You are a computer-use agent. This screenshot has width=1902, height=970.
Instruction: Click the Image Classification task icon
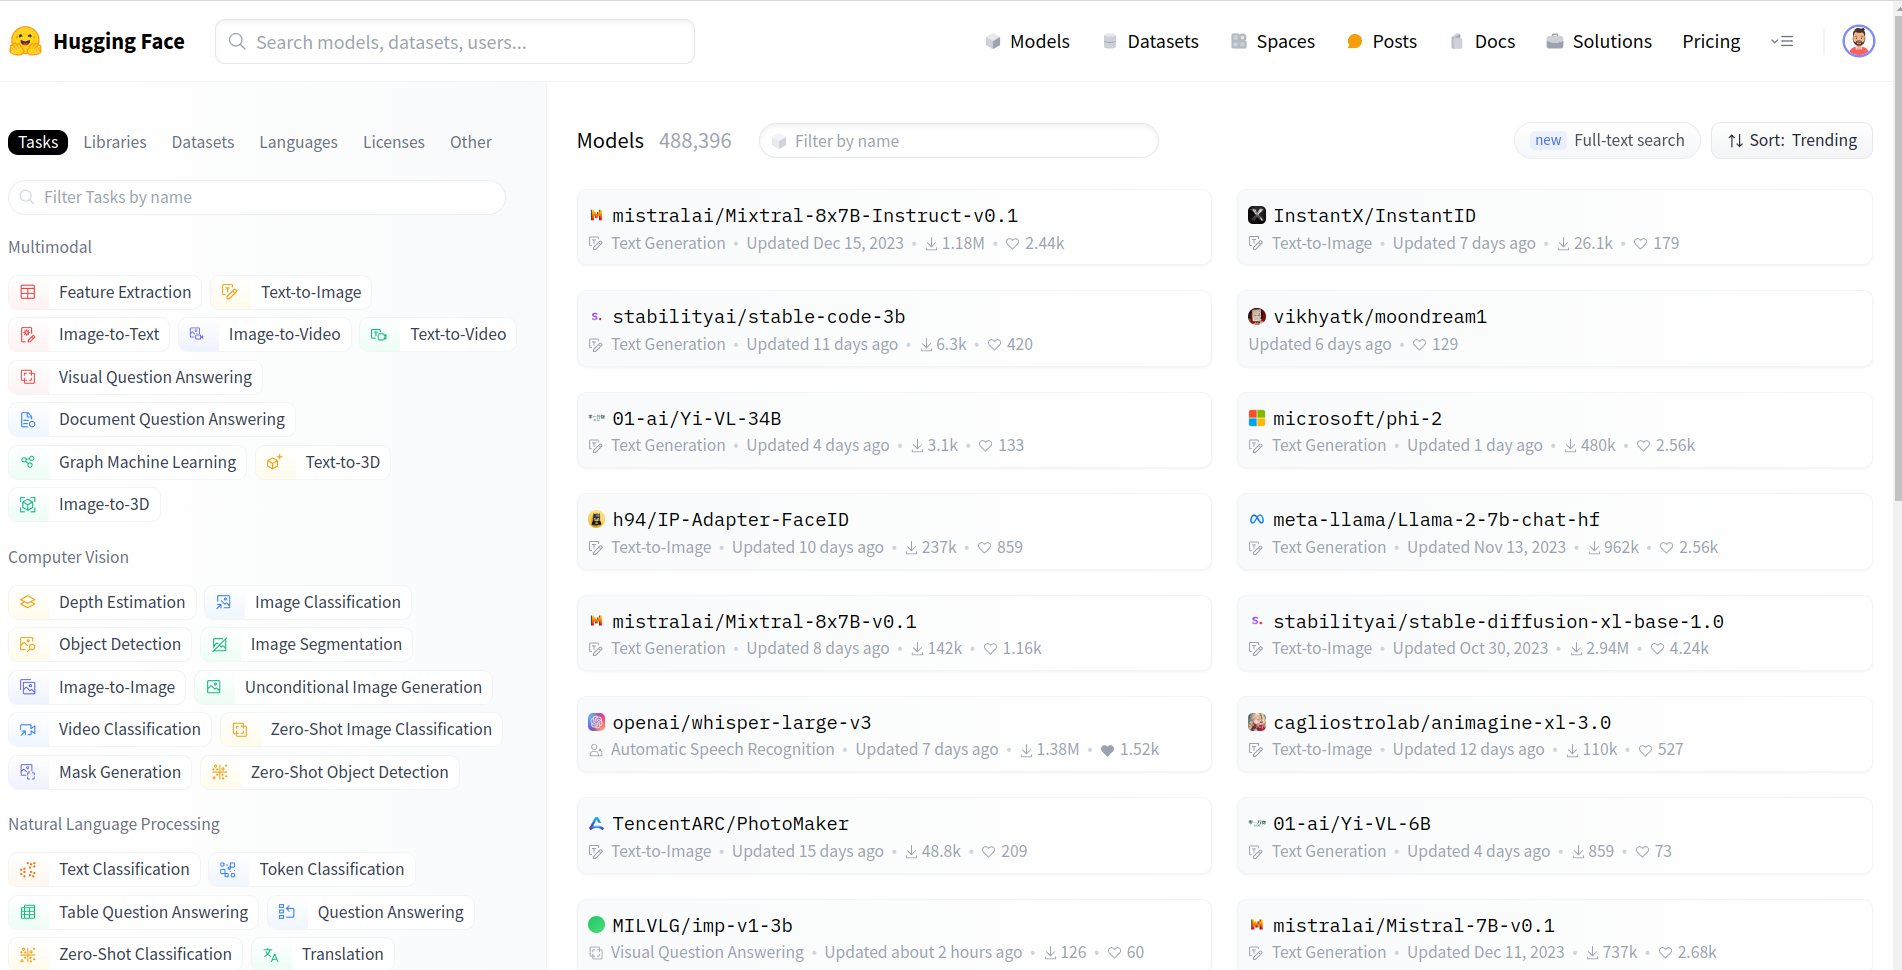pos(224,602)
